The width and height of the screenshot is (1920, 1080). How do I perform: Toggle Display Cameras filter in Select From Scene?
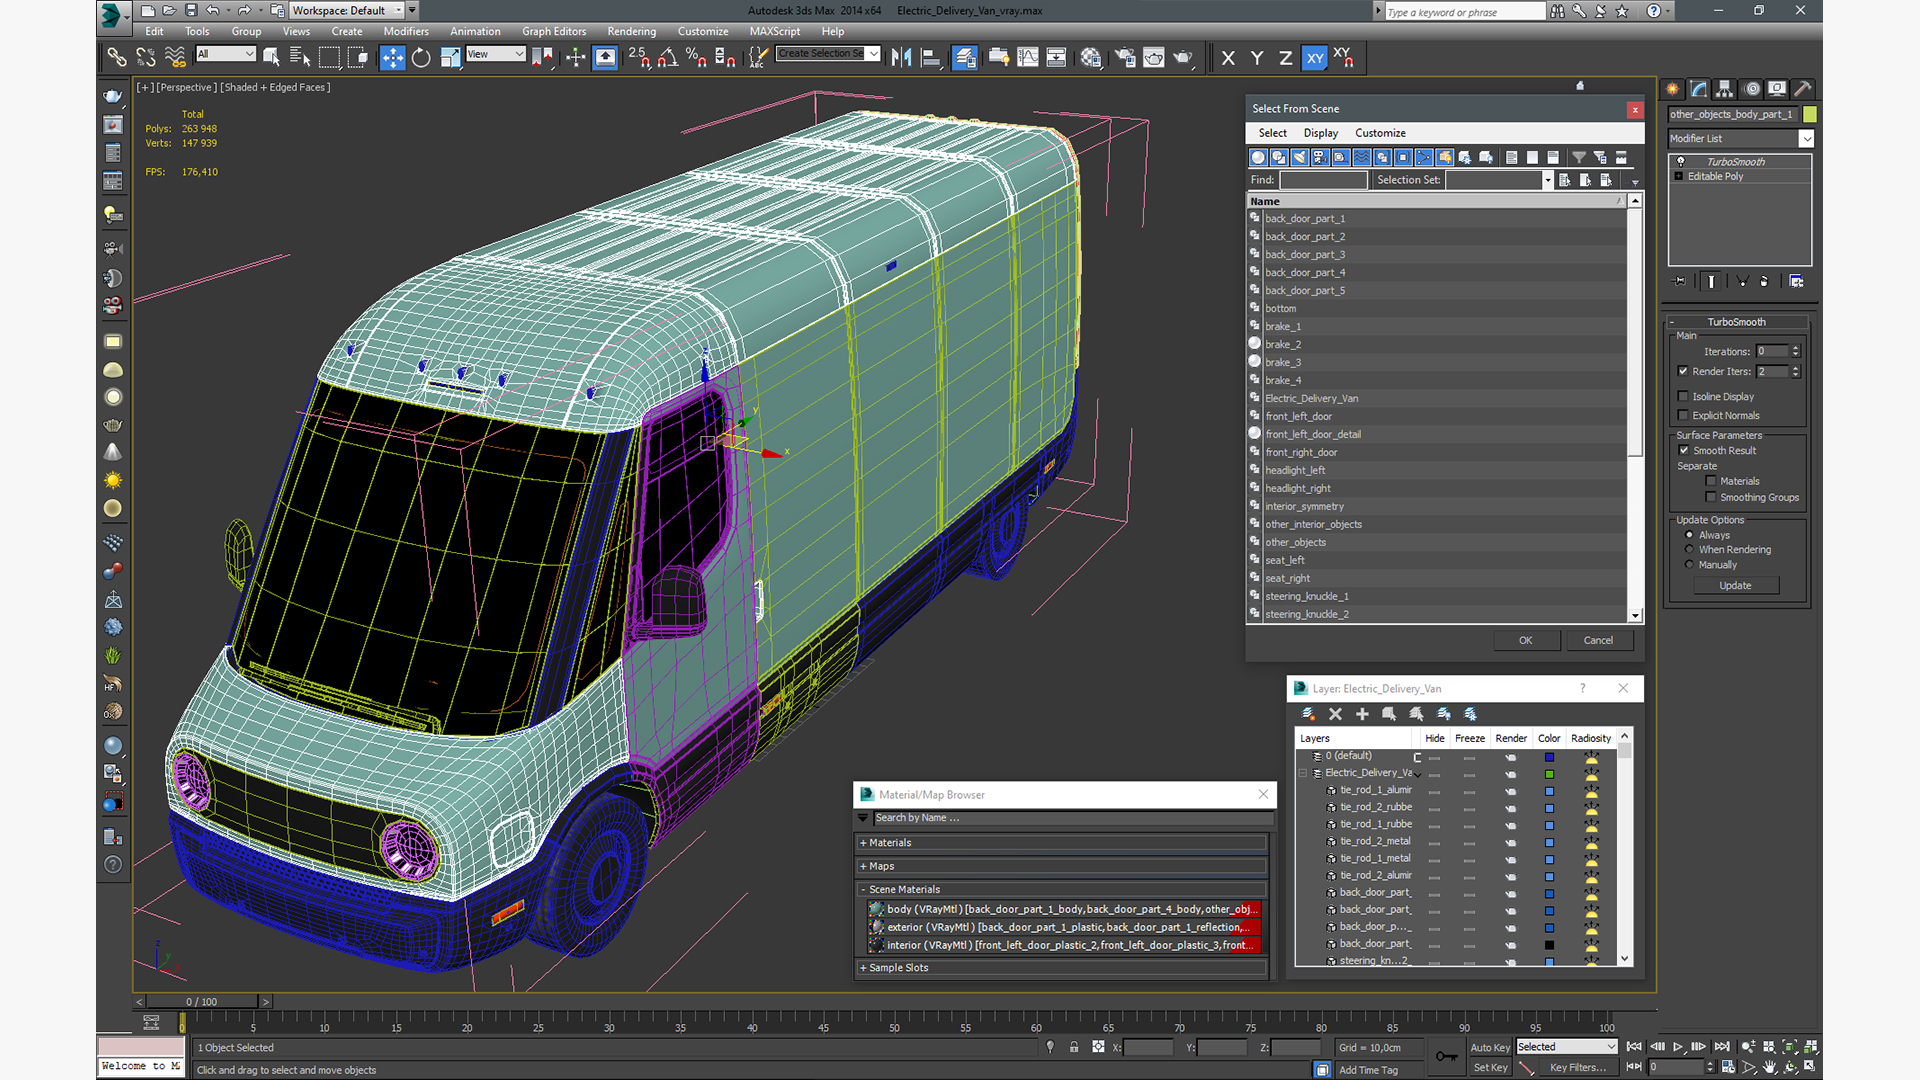1320,157
